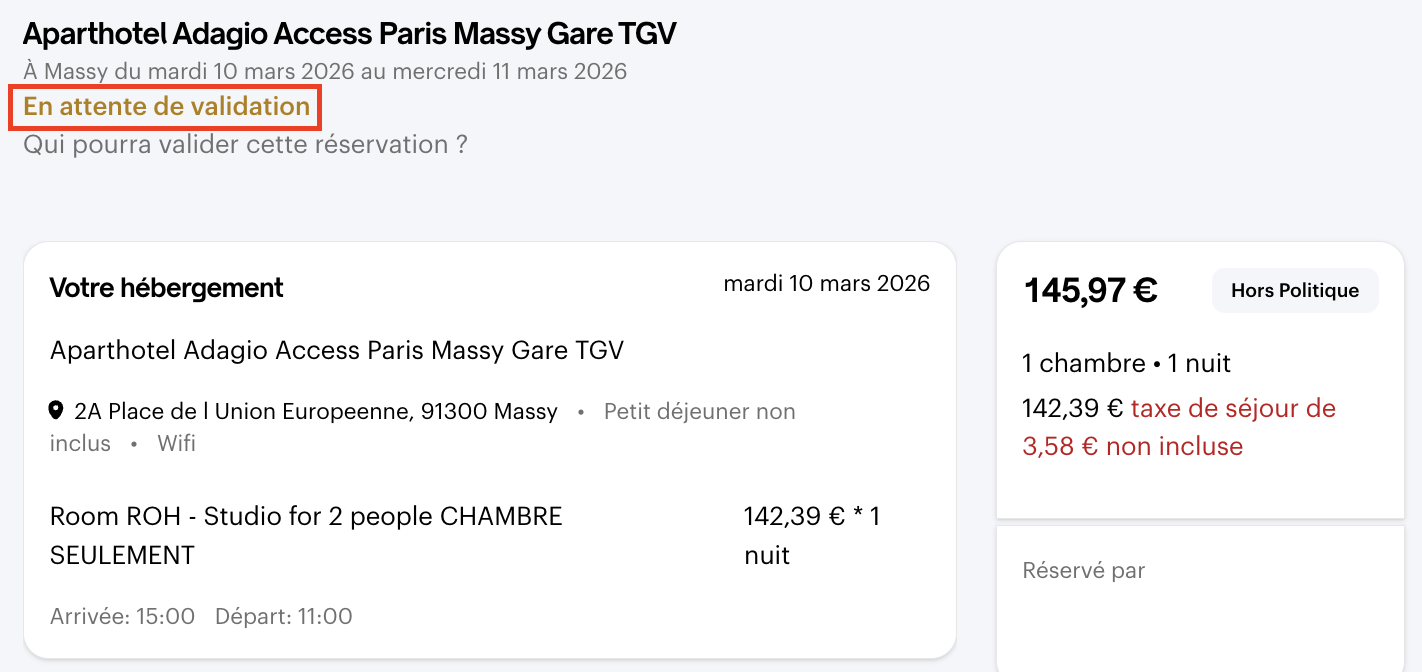Click the total price "145,97 €"
Image resolution: width=1422 pixels, height=672 pixels.
[x=1090, y=291]
